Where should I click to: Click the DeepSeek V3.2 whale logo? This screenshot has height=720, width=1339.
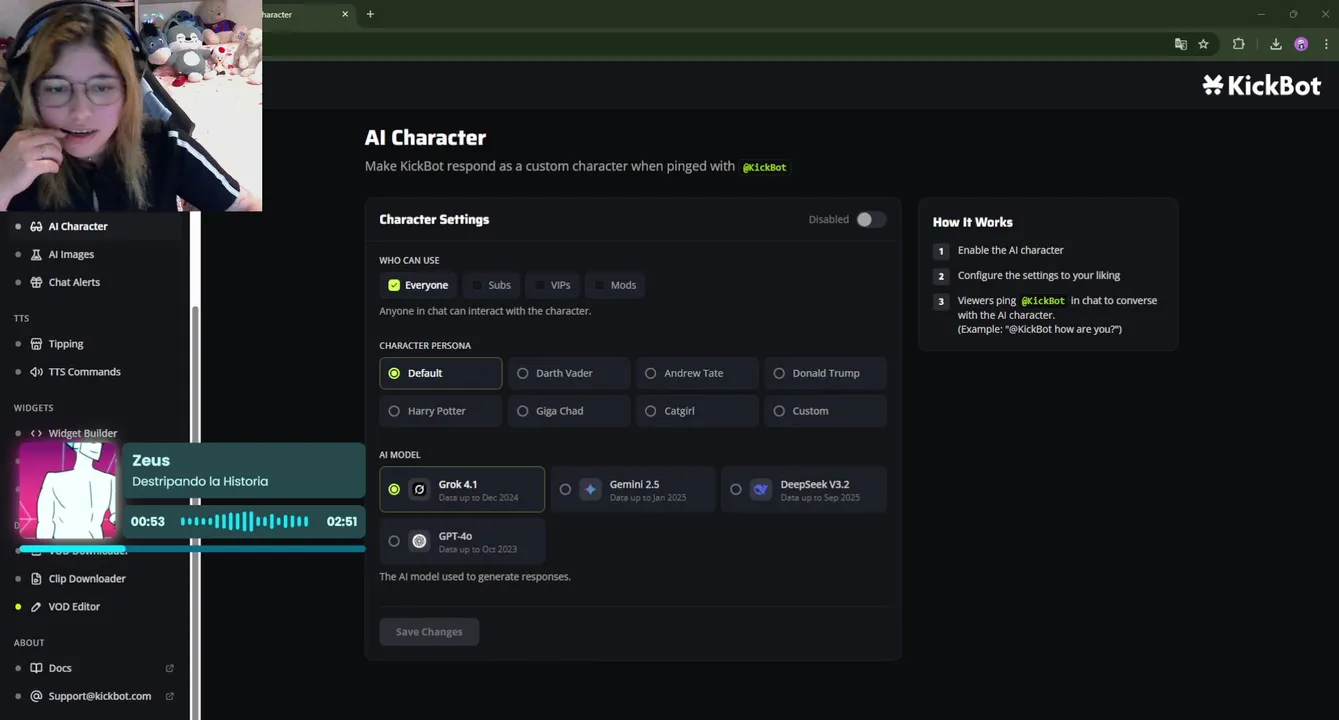click(x=761, y=489)
